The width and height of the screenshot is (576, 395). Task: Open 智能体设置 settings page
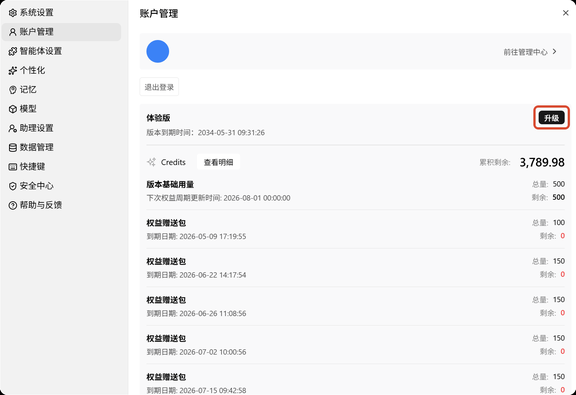[x=61, y=51]
